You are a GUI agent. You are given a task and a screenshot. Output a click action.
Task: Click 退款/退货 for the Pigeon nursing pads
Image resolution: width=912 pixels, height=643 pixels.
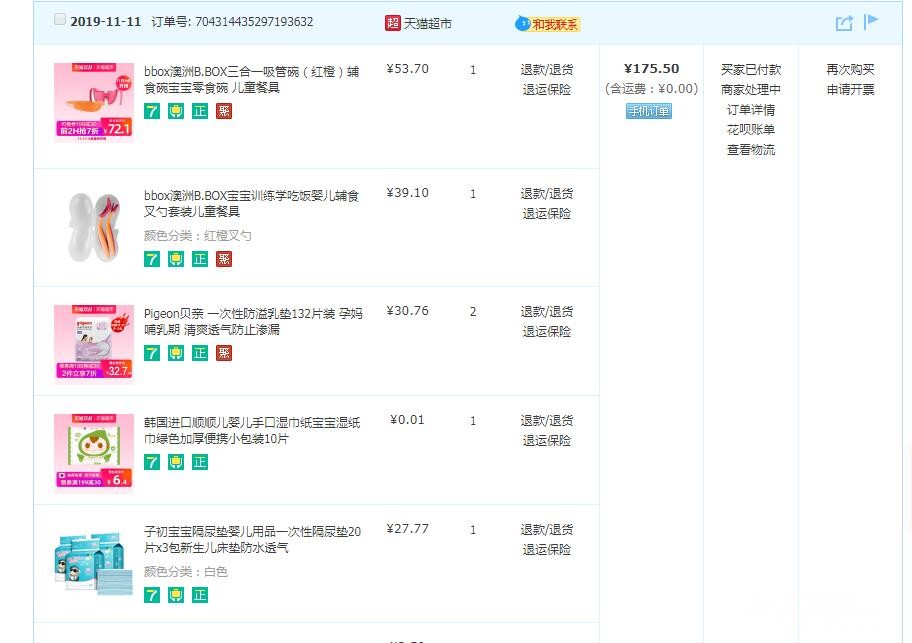[546, 312]
